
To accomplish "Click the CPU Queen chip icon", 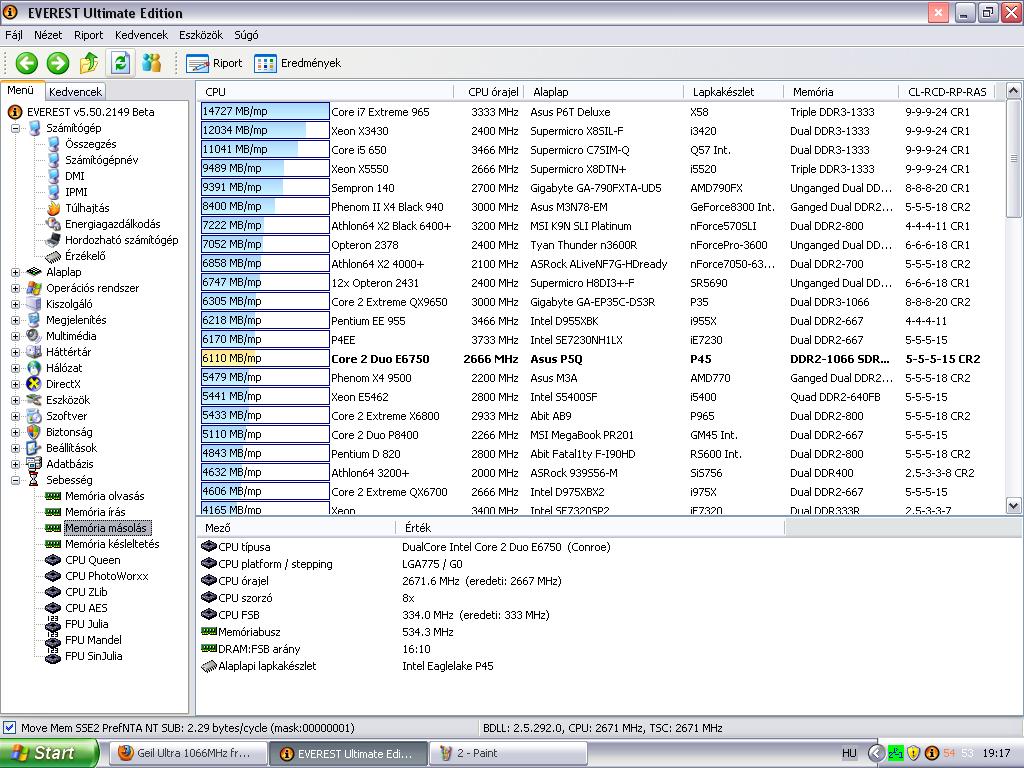I will (53, 560).
